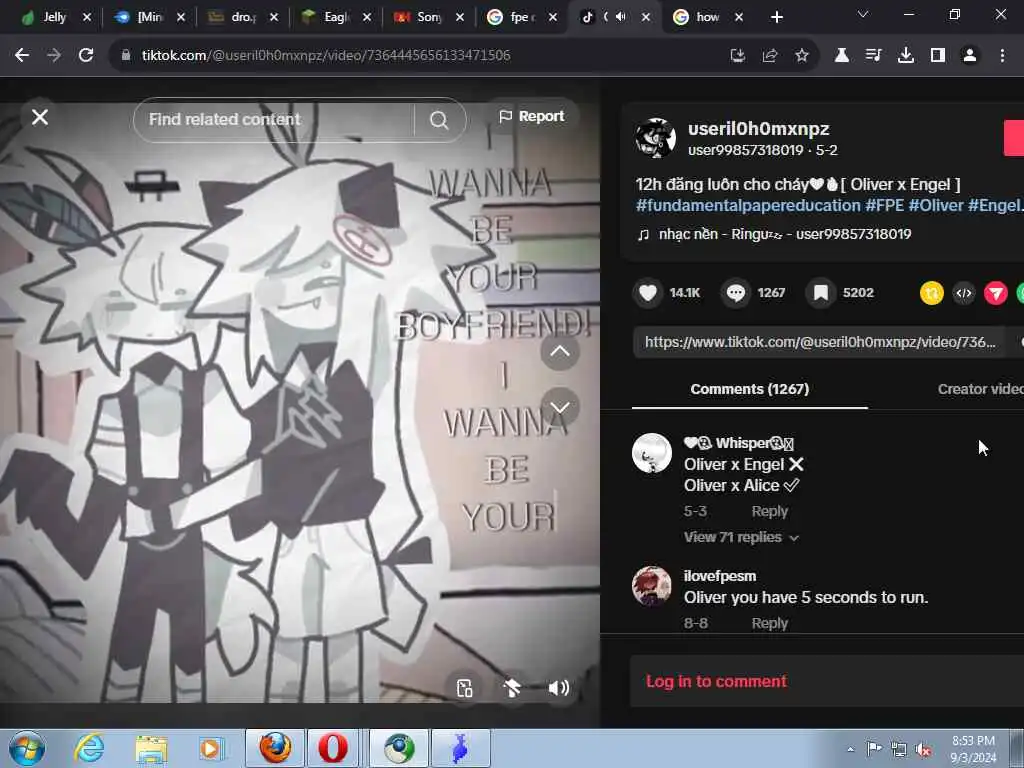Click the yellow repost icon
The image size is (1024, 768).
[x=932, y=293]
